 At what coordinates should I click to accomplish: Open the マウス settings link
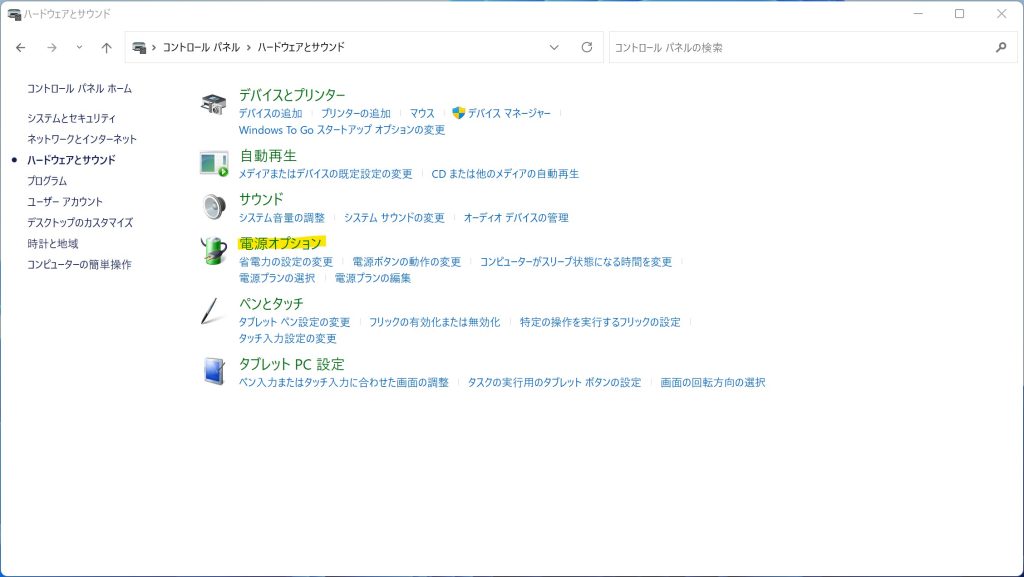tap(422, 114)
